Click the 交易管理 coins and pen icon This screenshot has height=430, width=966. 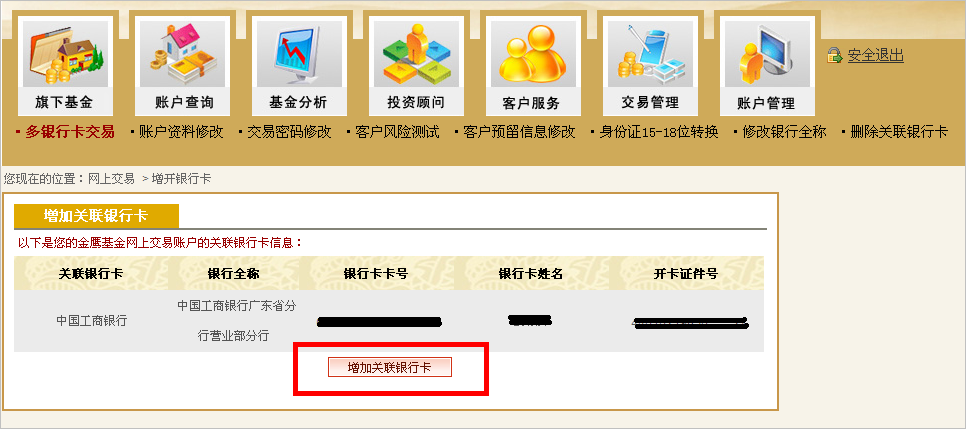point(651,54)
